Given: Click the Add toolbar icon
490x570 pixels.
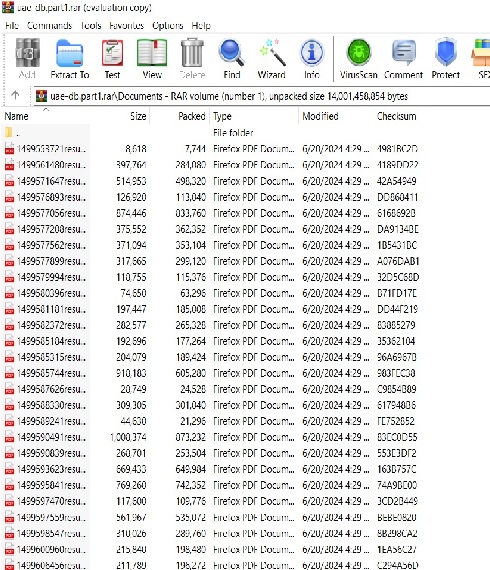Looking at the screenshot, I should click(x=27, y=53).
